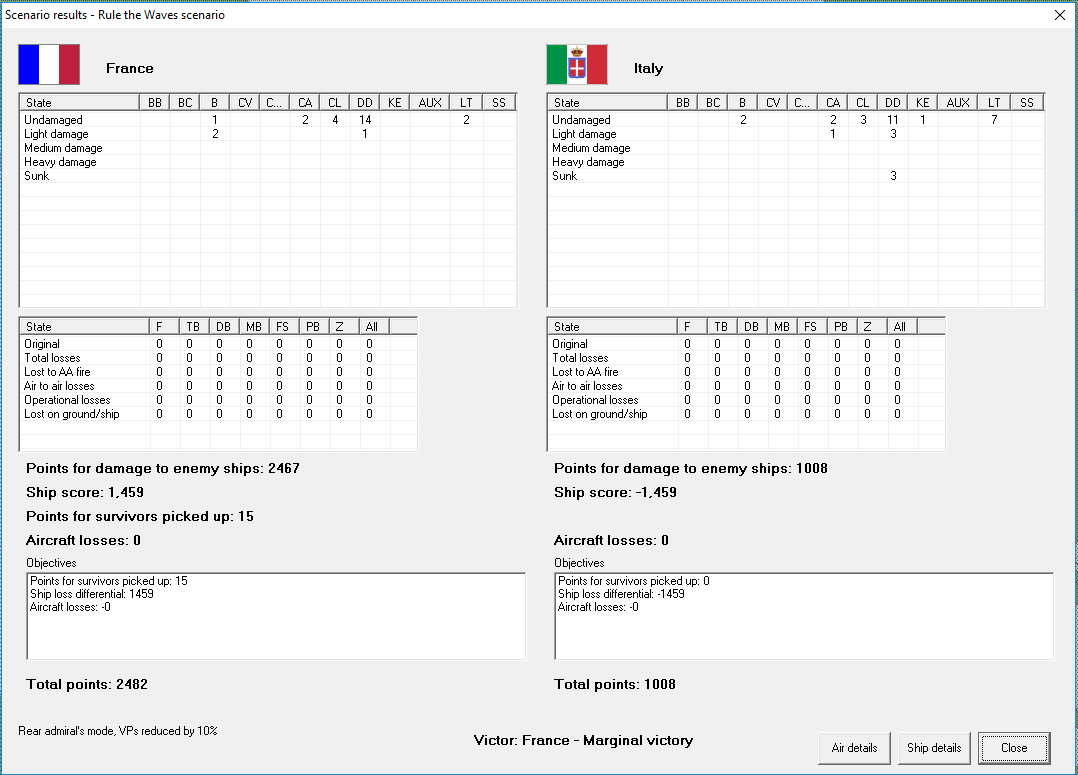
Task: Click the TB column header in France's aircraft table
Action: (194, 327)
